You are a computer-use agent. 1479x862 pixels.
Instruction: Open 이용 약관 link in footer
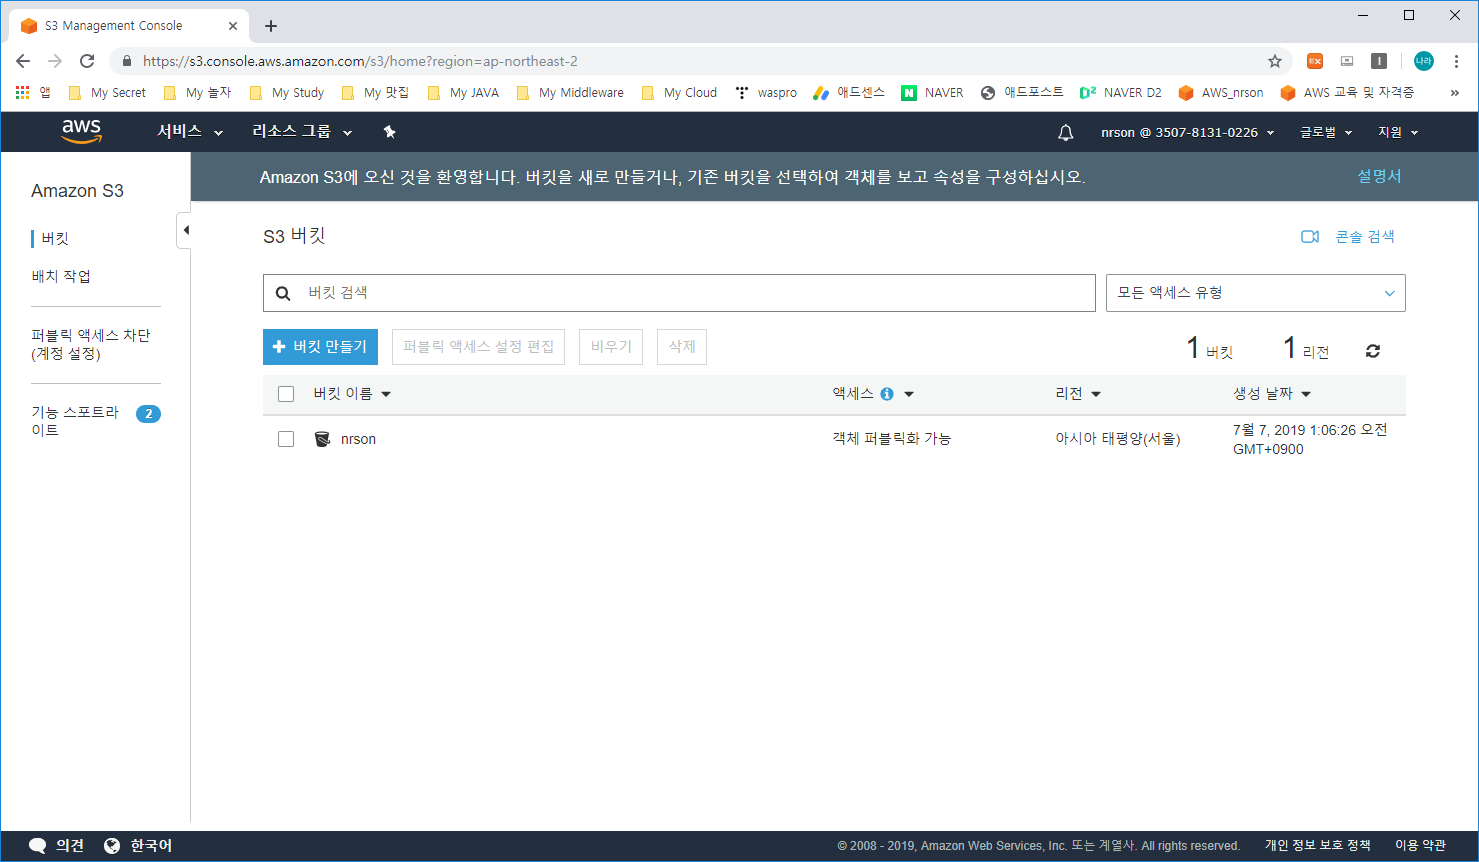(x=1420, y=846)
